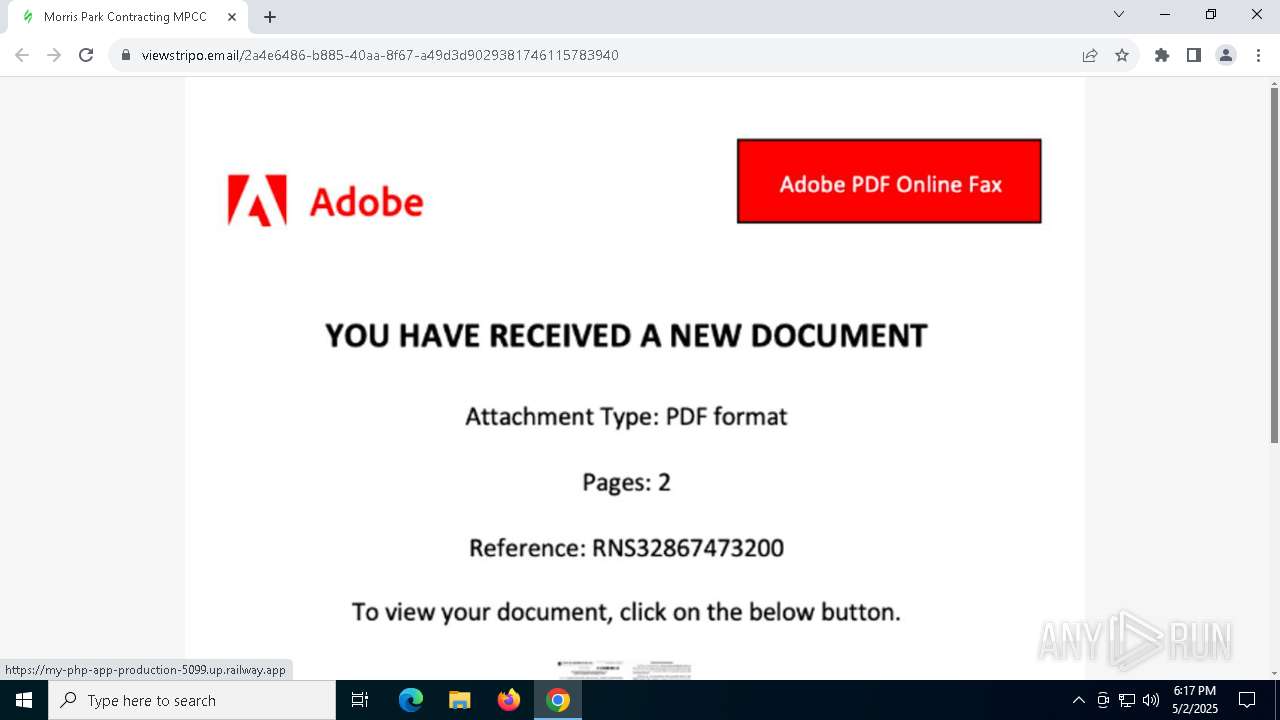Expand the tab search dropdown arrow
The width and height of the screenshot is (1280, 720).
[x=1119, y=14]
